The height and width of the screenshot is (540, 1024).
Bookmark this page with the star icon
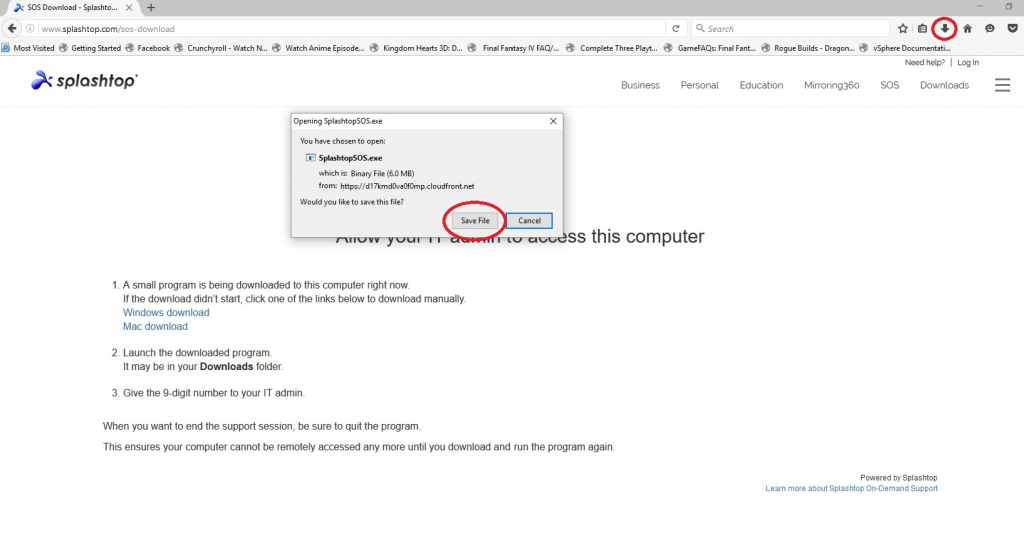[903, 29]
